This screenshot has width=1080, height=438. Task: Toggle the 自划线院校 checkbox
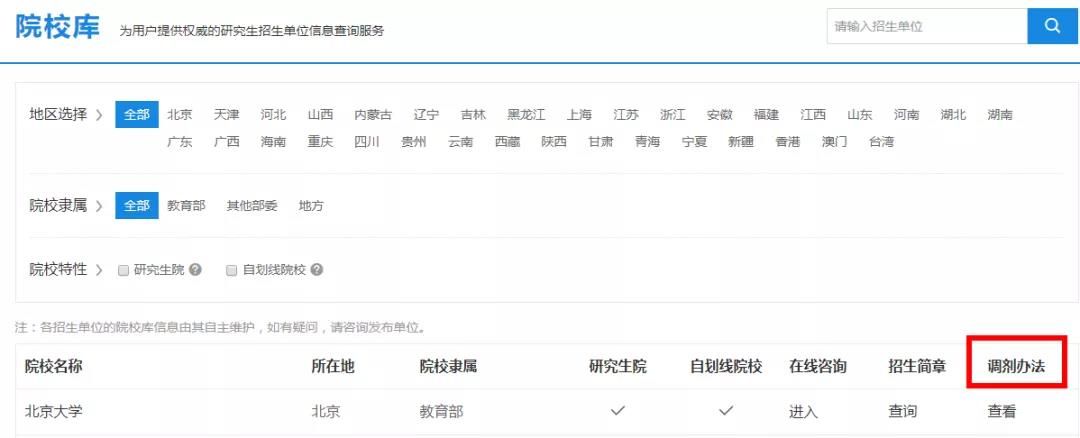pyautogui.click(x=232, y=270)
